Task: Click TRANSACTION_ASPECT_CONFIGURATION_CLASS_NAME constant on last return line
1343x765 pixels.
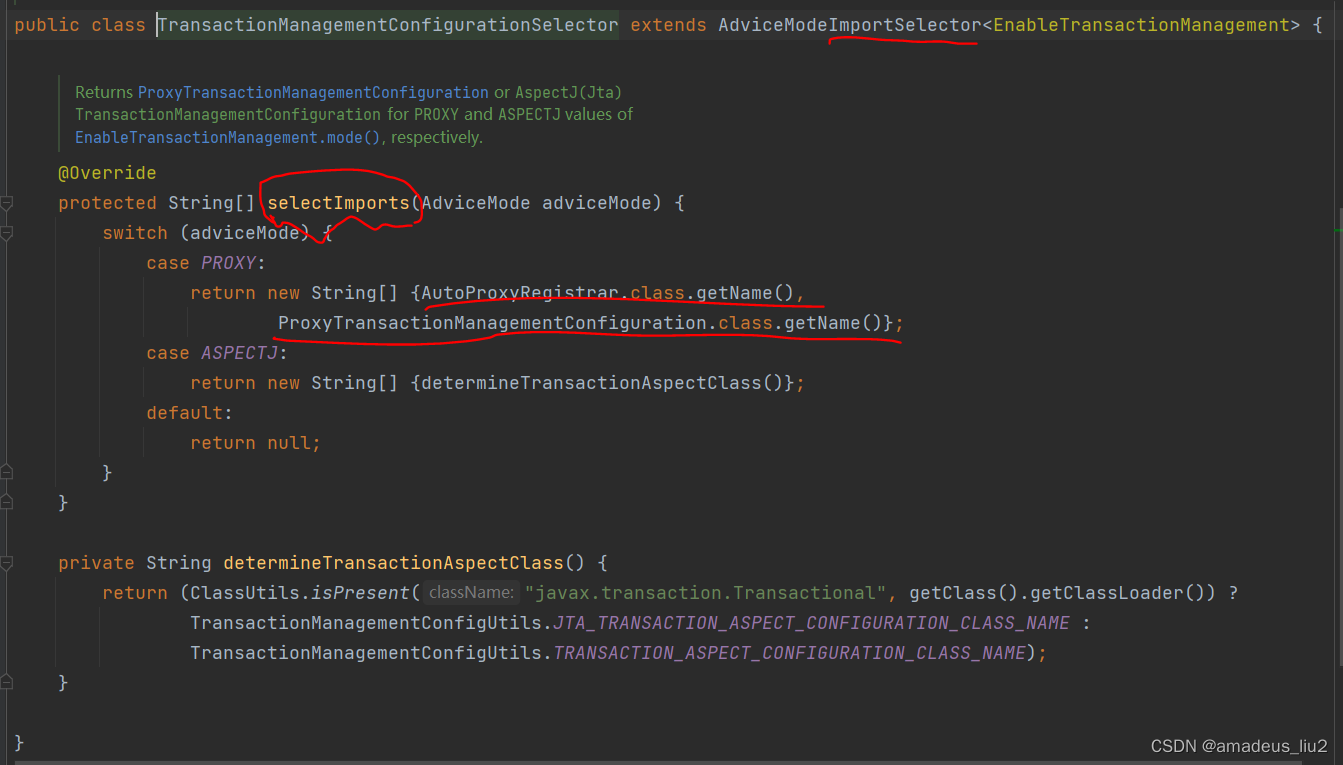Action: (790, 653)
